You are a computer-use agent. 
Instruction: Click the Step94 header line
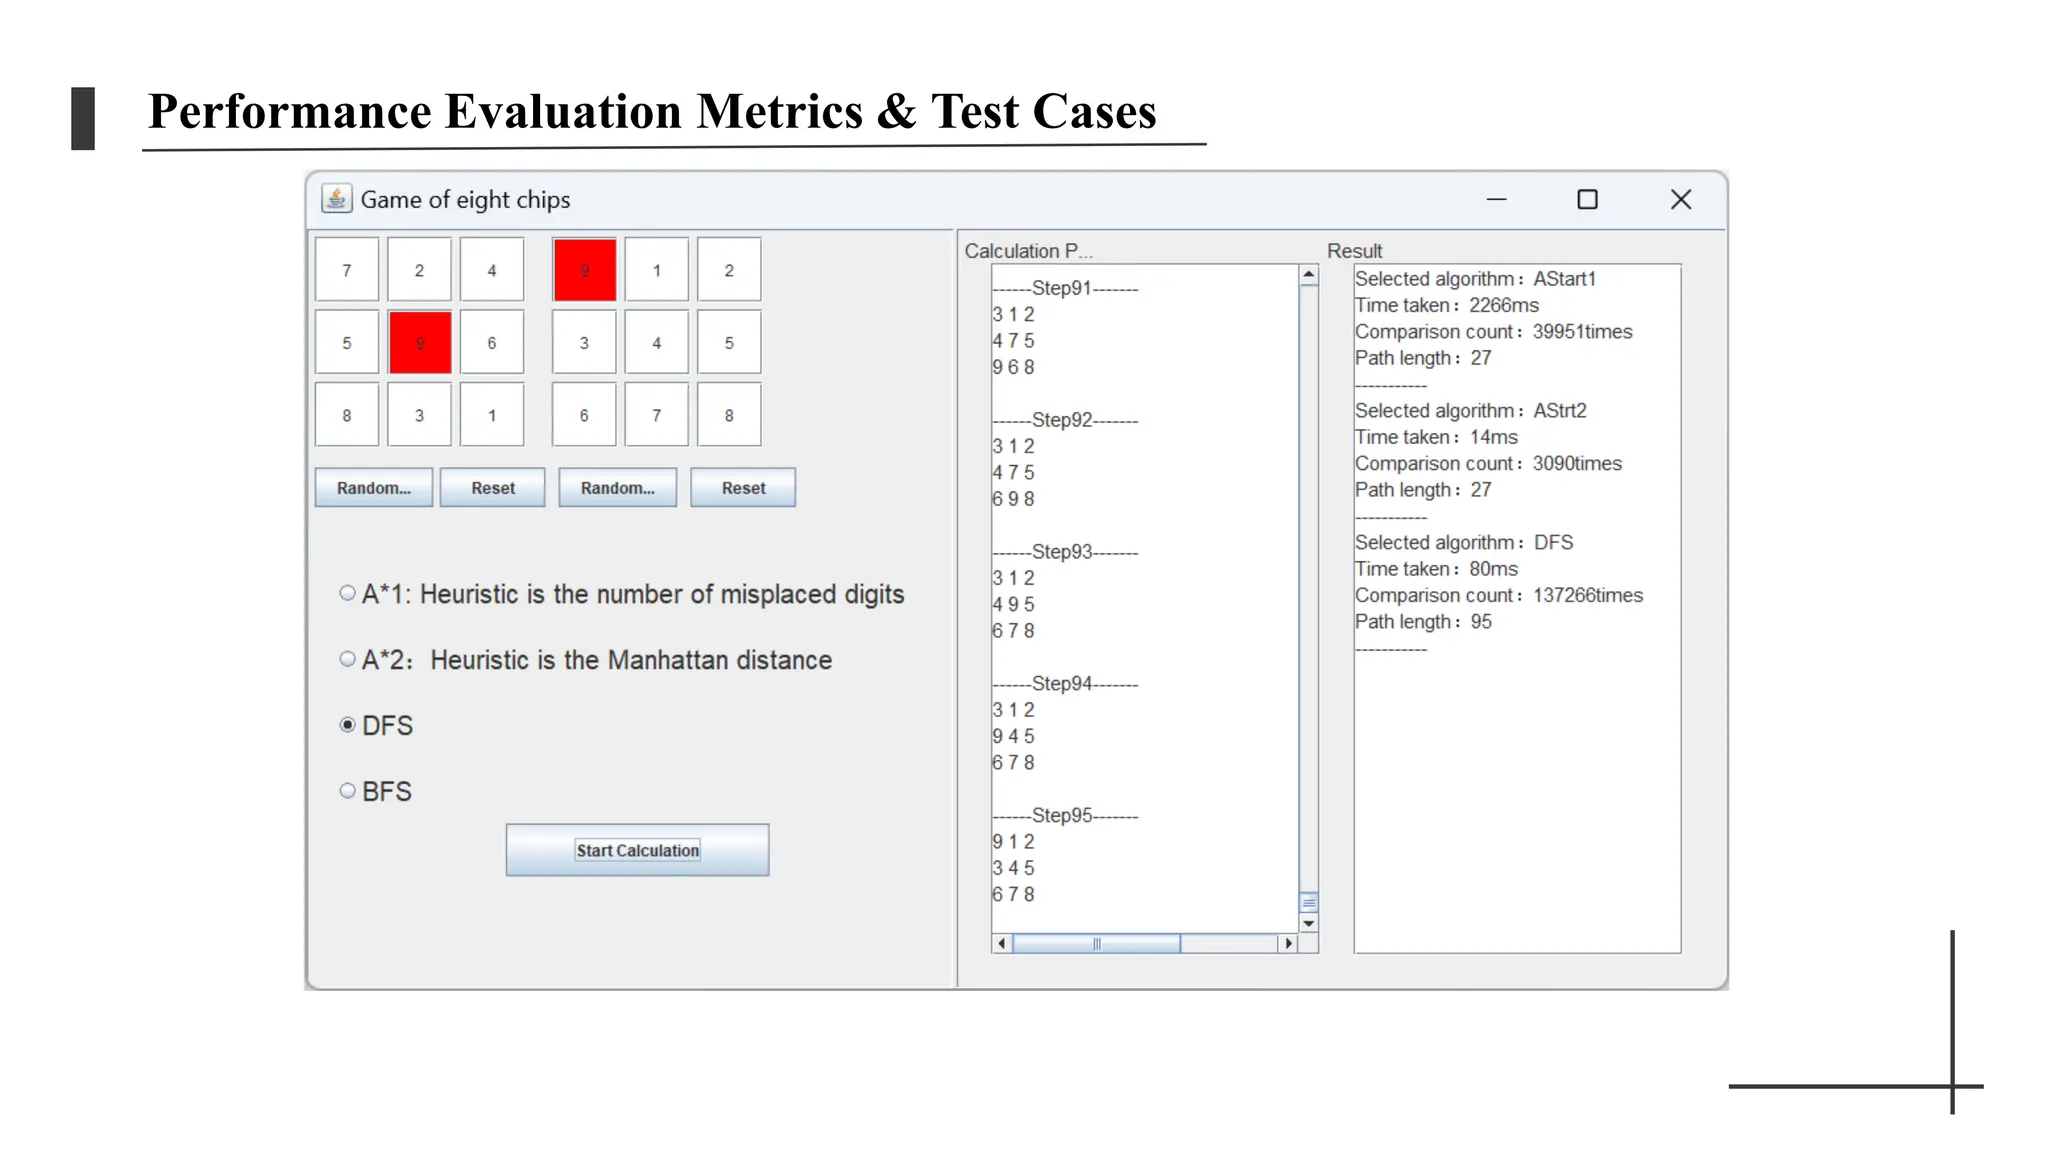click(1065, 684)
